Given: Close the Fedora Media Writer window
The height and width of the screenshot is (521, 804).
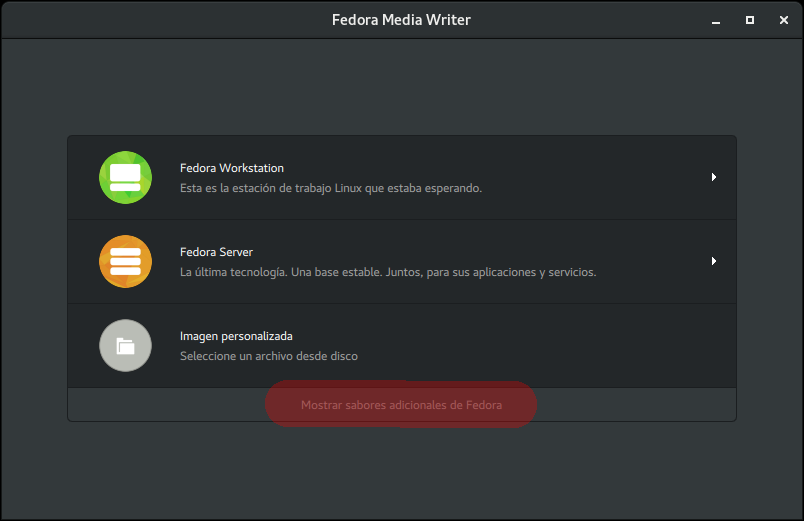Looking at the screenshot, I should 783,20.
